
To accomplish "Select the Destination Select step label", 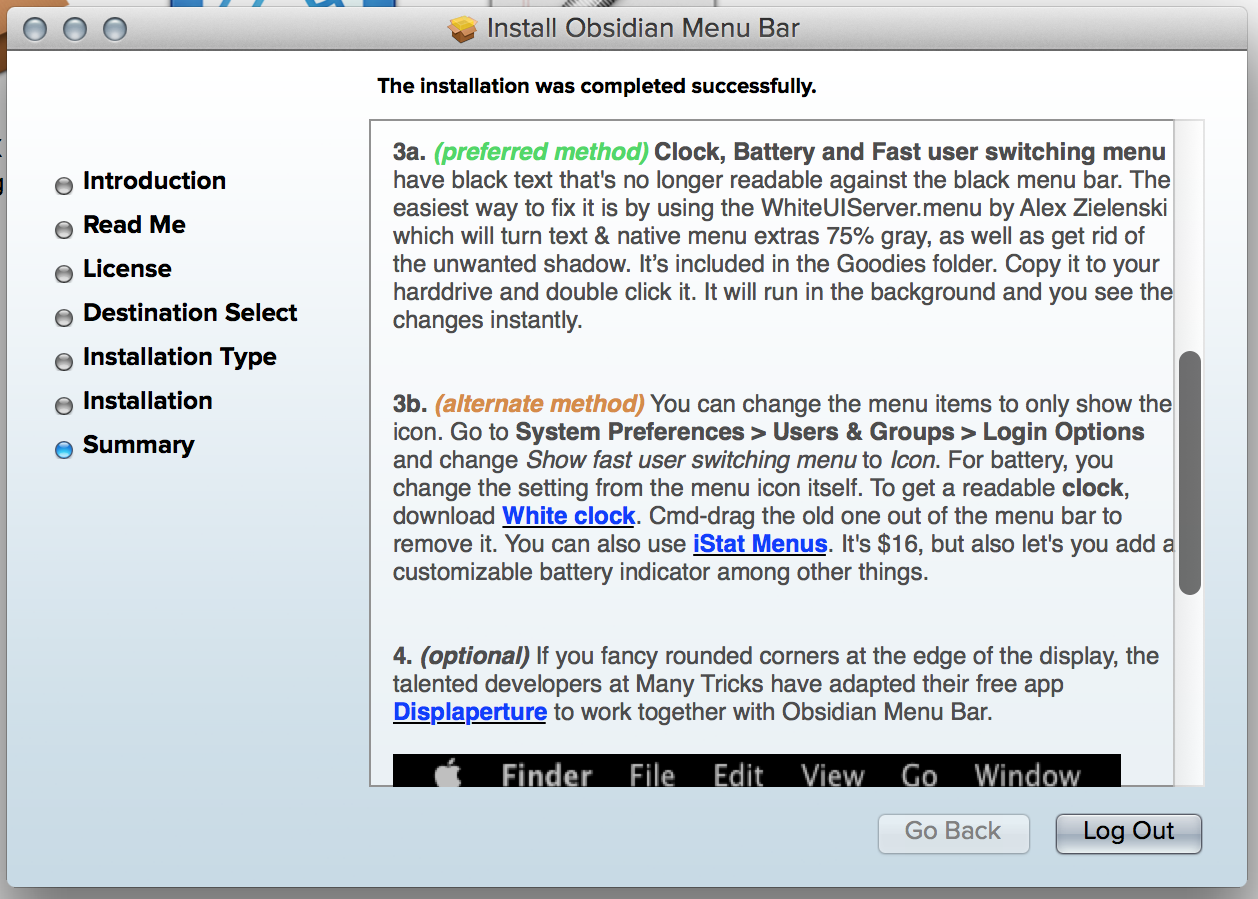I will click(190, 313).
